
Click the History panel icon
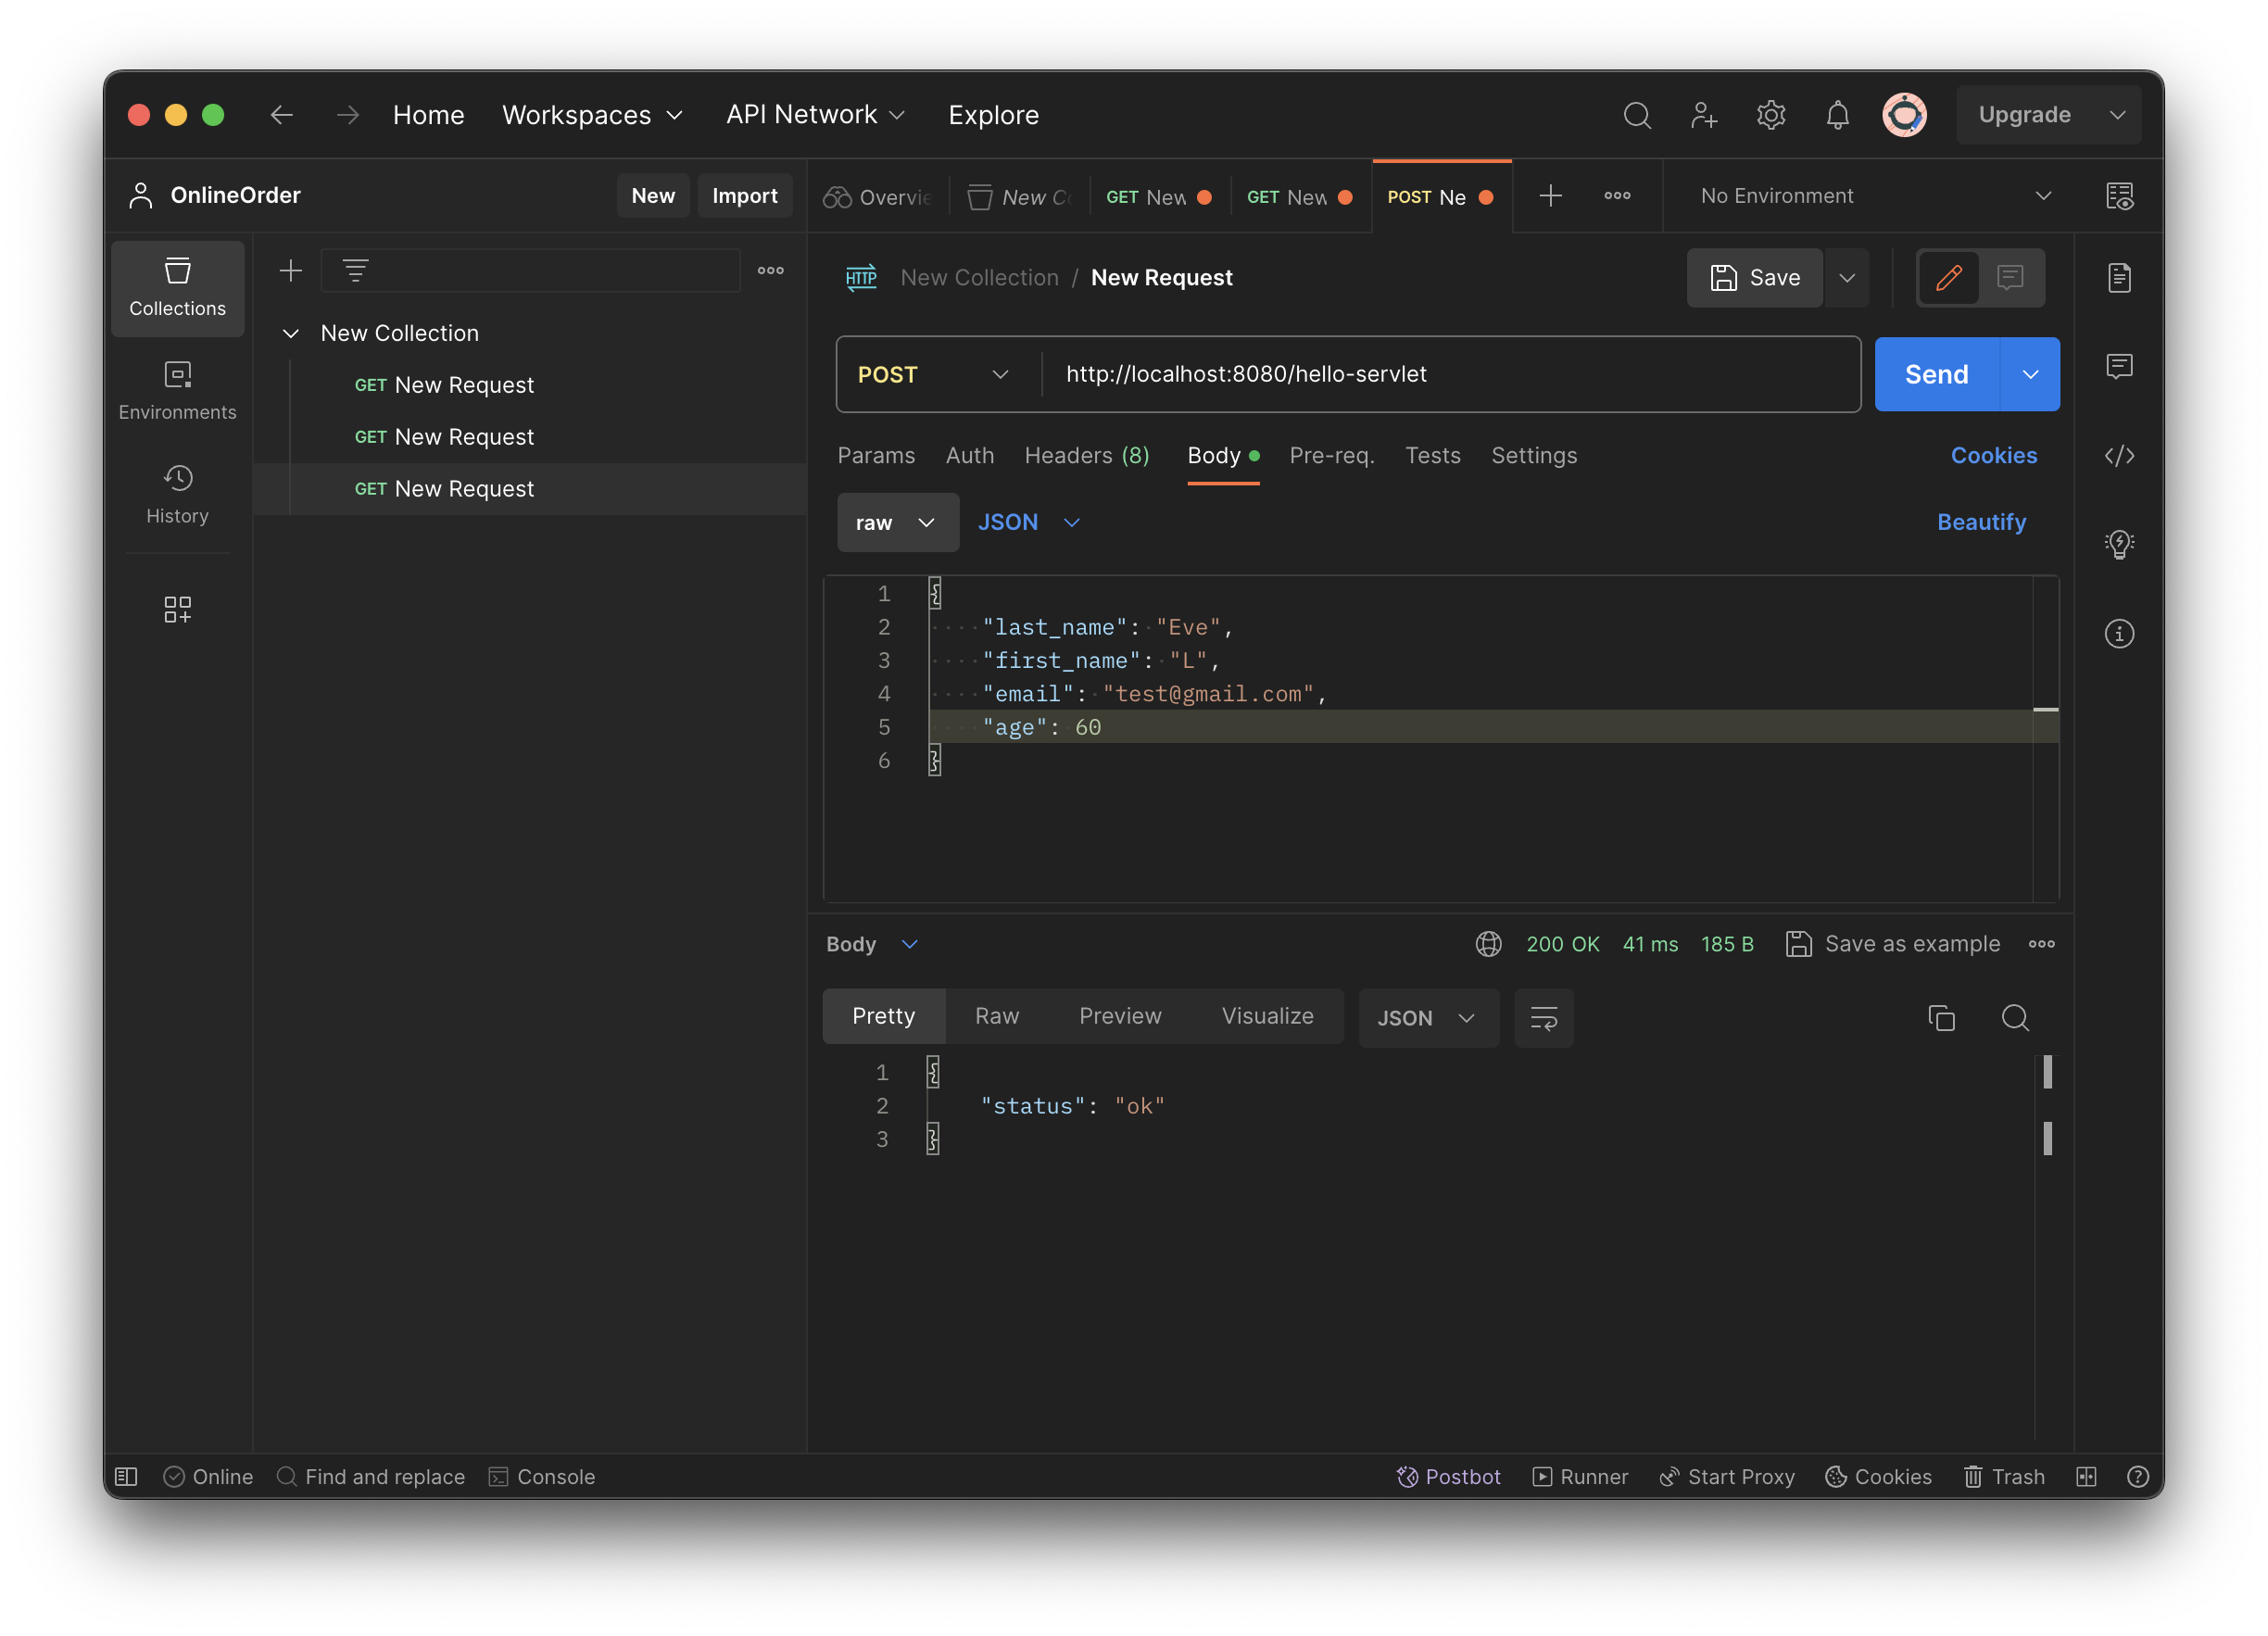[x=176, y=477]
